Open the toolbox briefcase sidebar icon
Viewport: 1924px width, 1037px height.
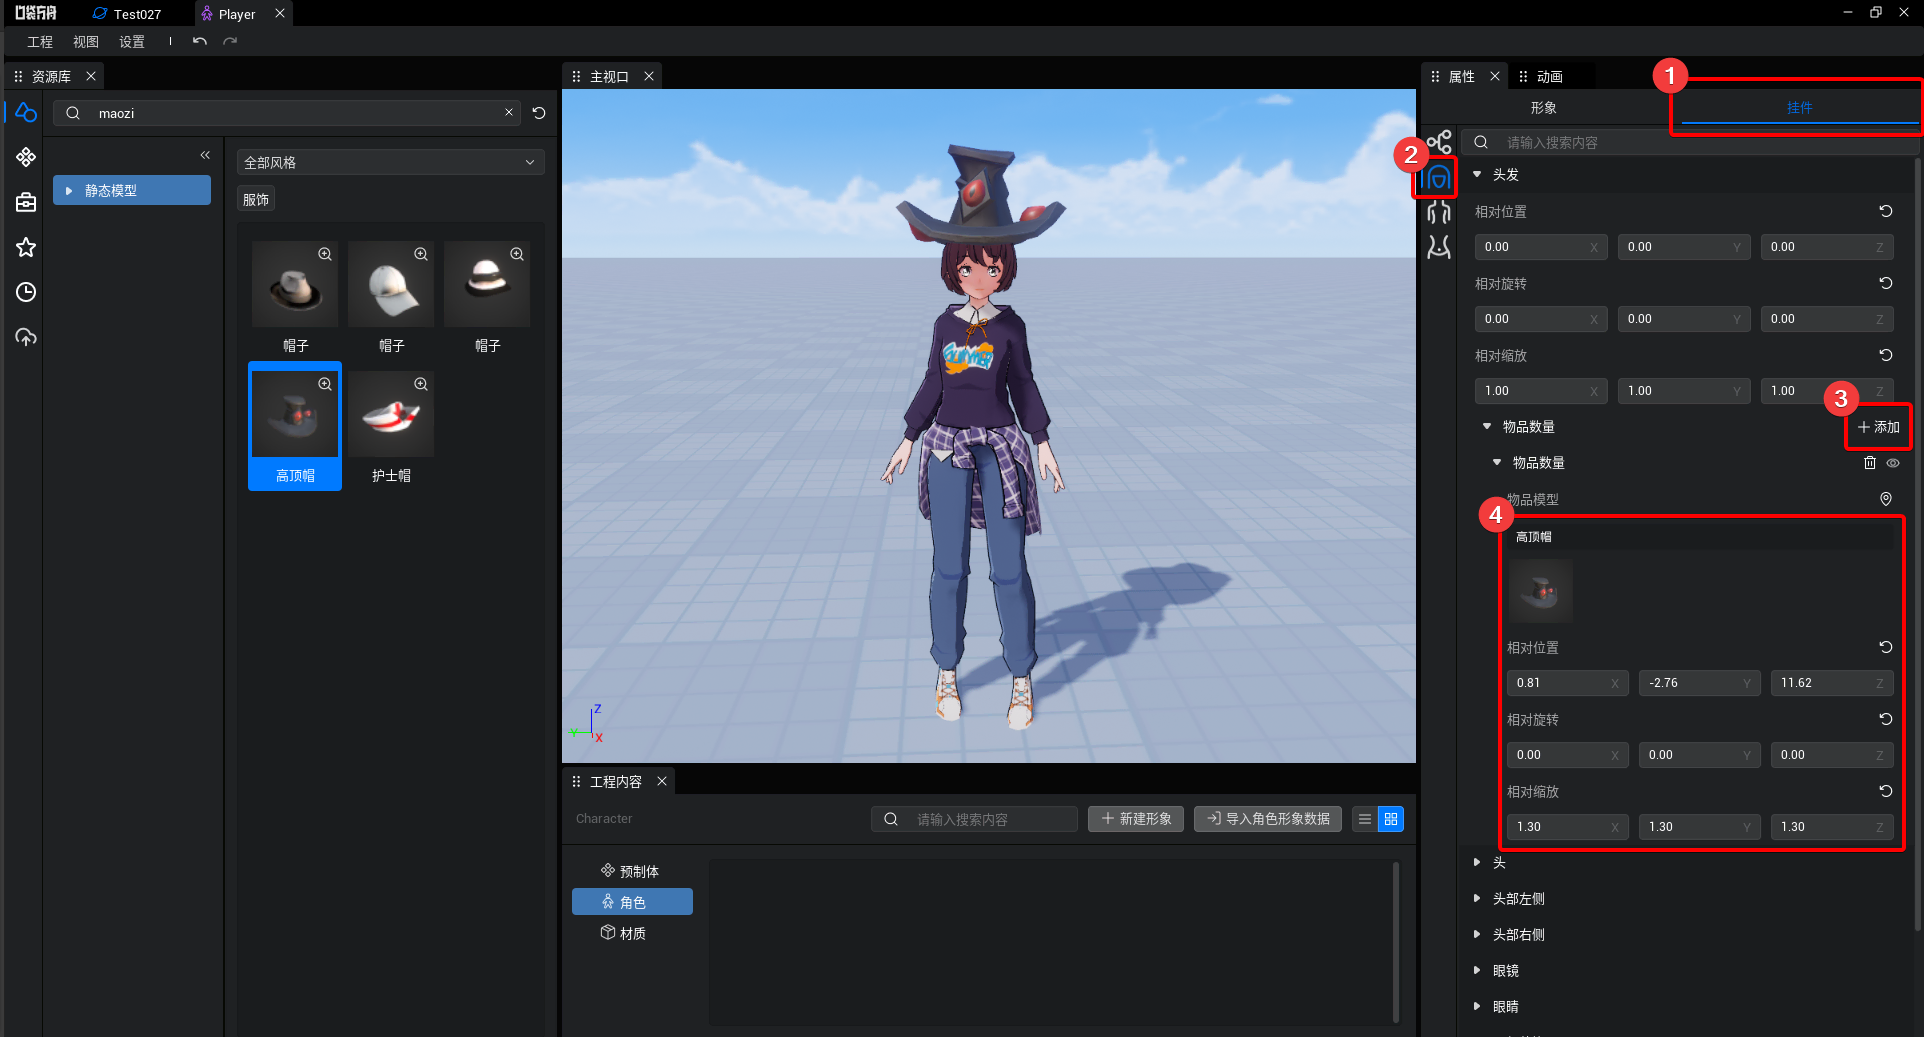pyautogui.click(x=26, y=202)
